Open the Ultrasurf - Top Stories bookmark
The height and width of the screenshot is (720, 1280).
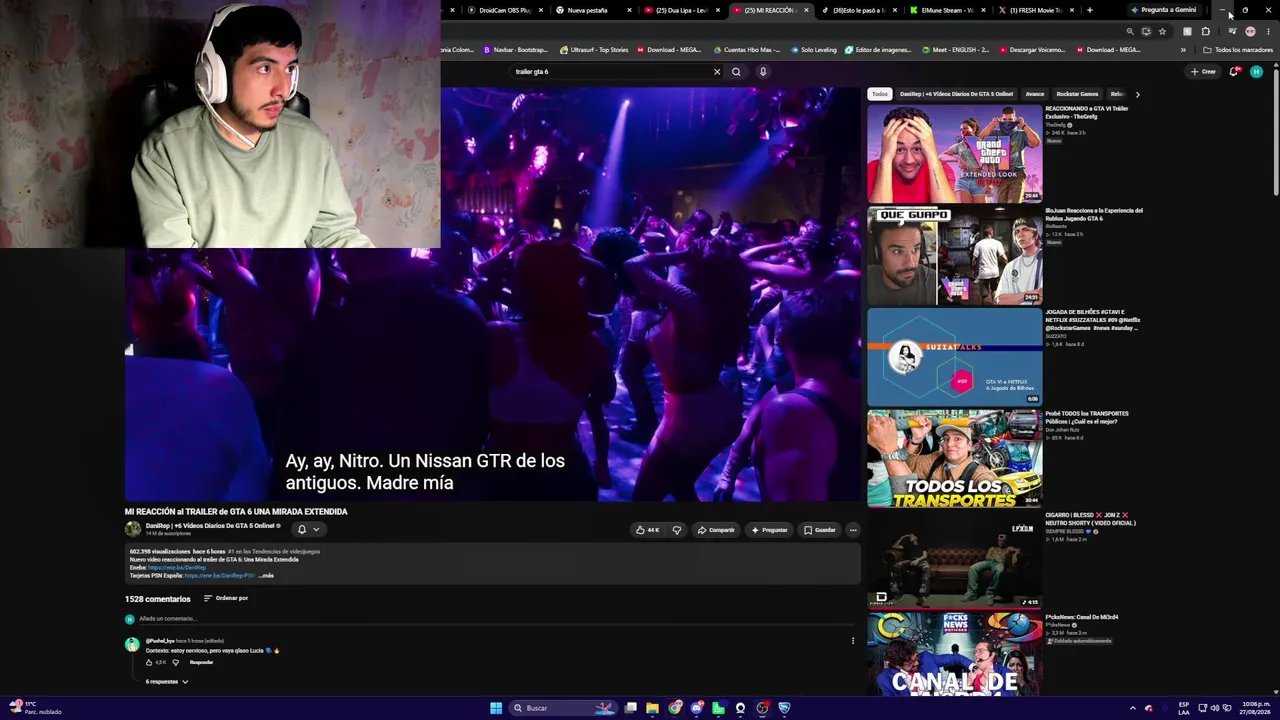click(x=594, y=50)
